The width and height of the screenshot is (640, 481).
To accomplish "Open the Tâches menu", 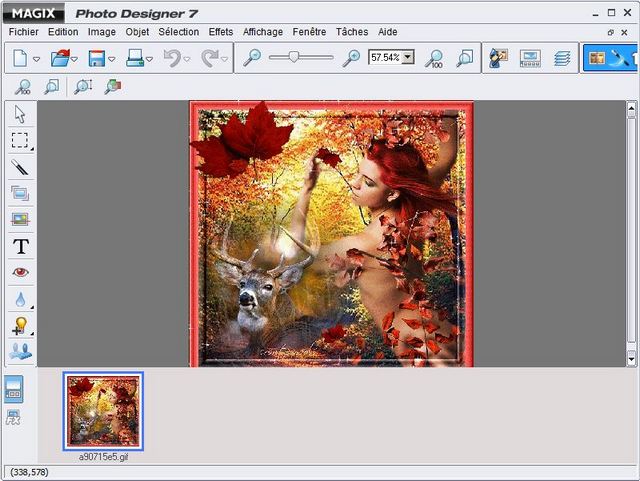I will [352, 32].
